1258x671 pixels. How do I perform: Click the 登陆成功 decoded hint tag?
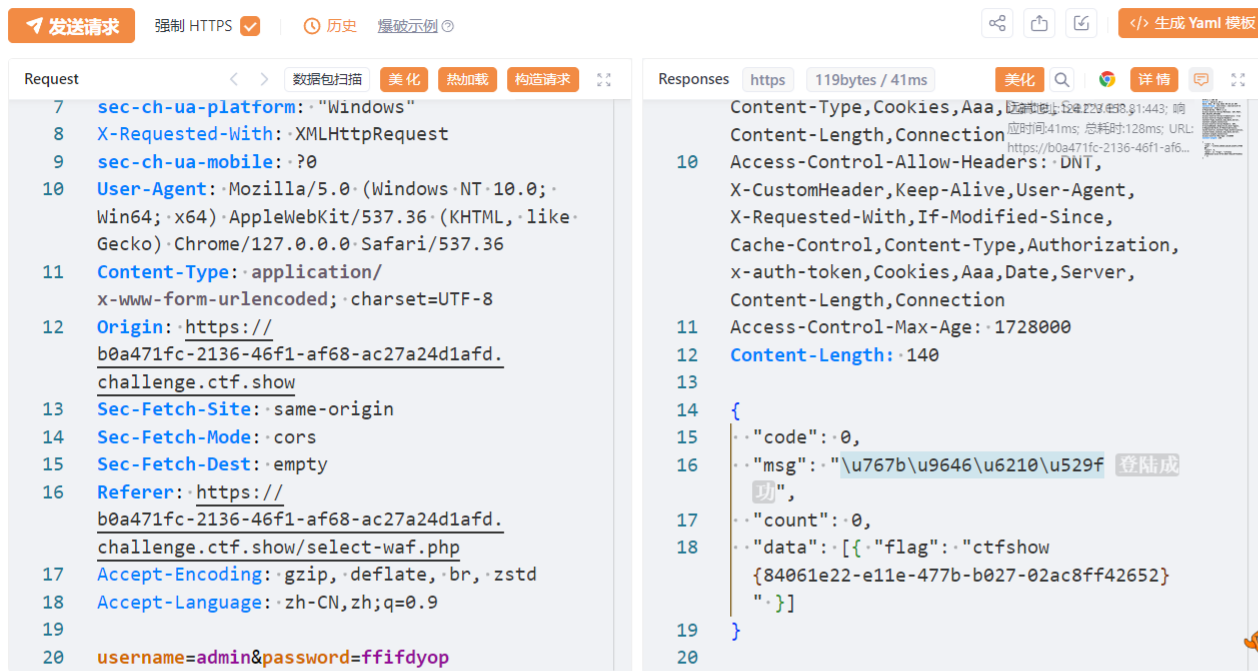pyautogui.click(x=1147, y=465)
